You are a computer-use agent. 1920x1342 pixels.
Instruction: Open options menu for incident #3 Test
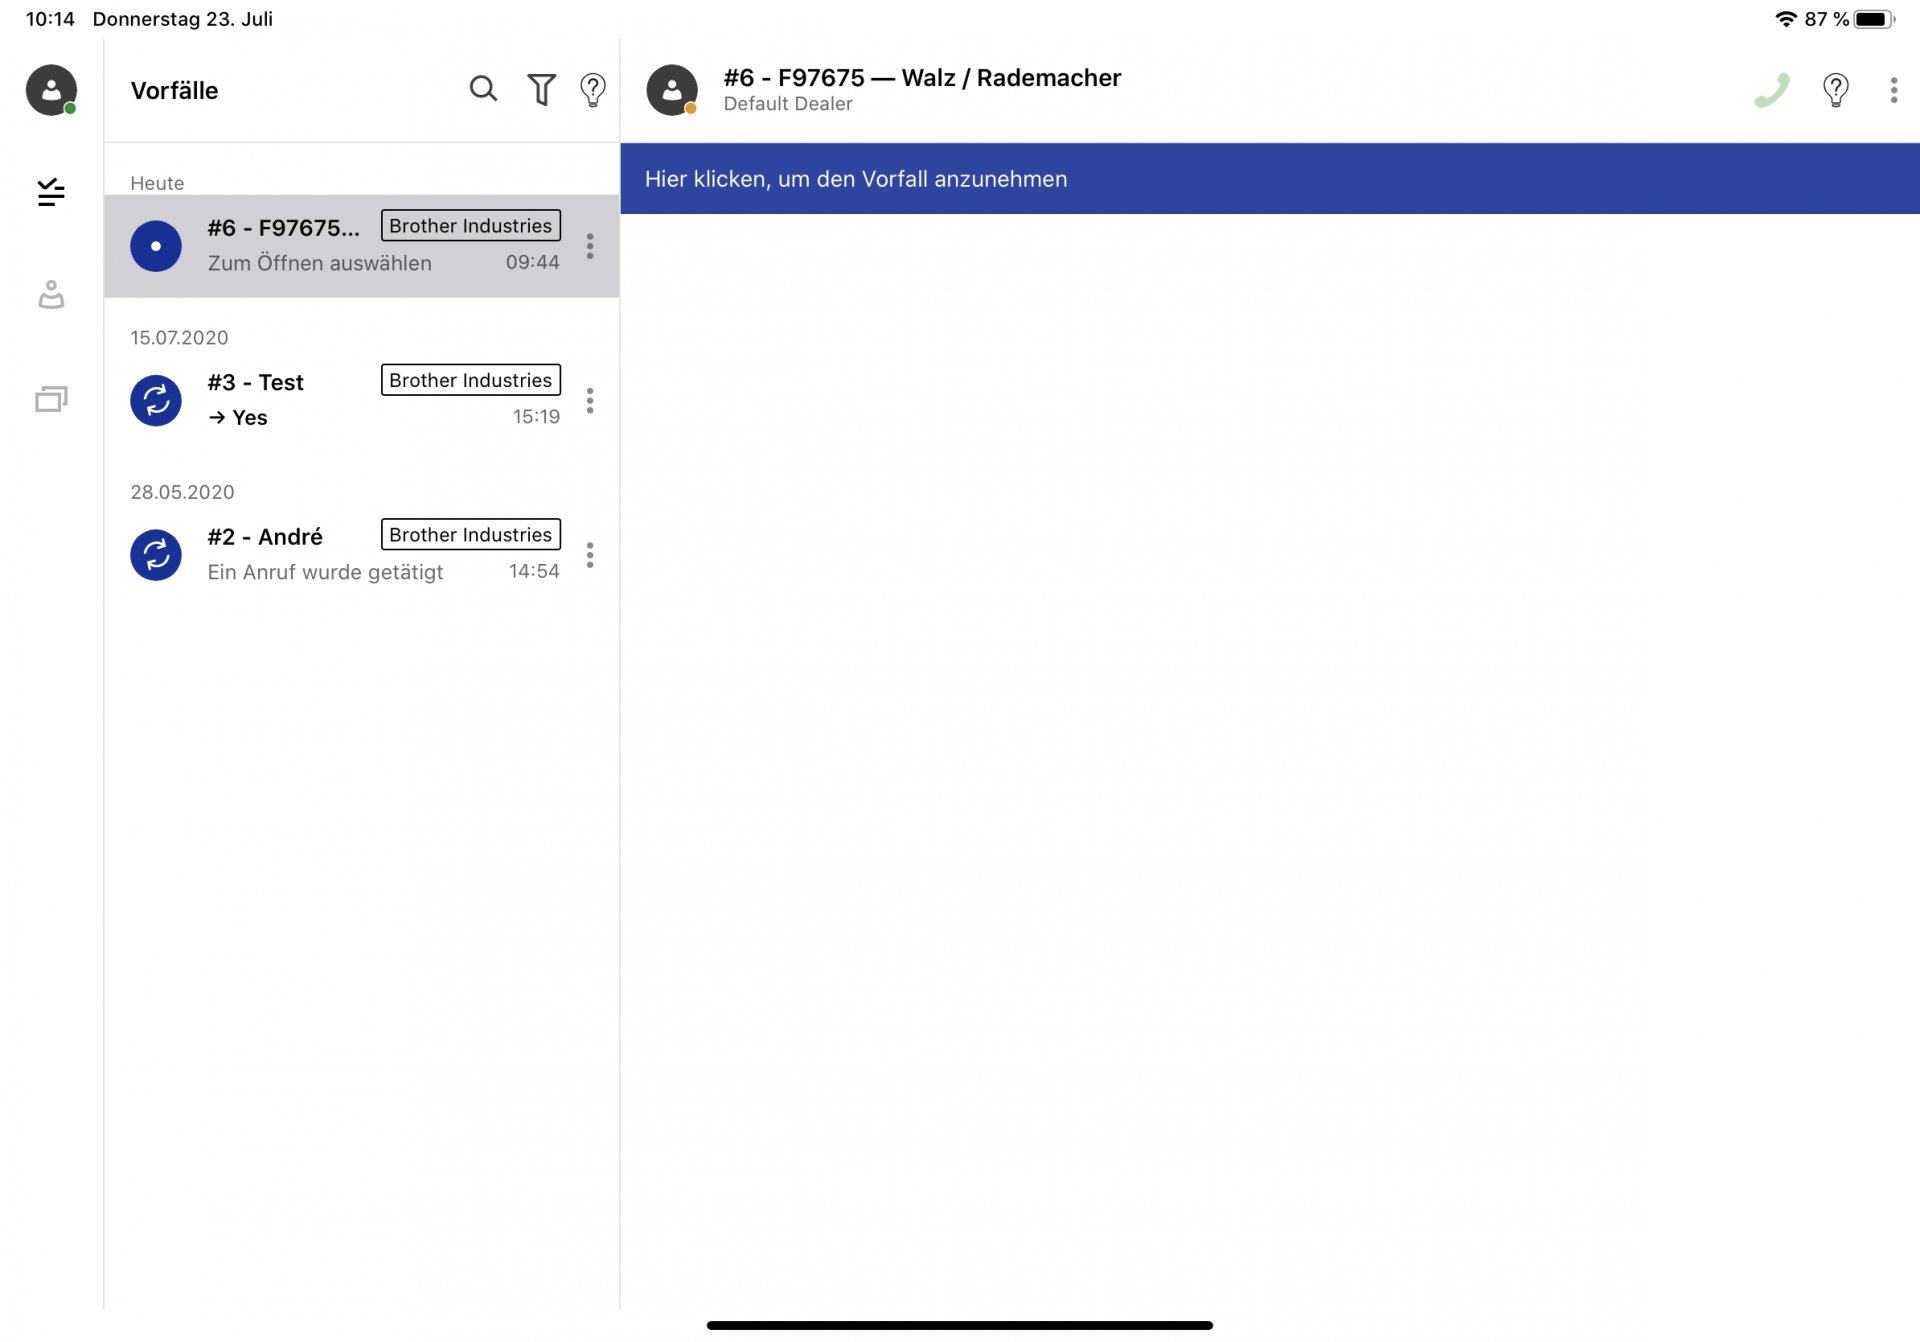click(x=590, y=401)
